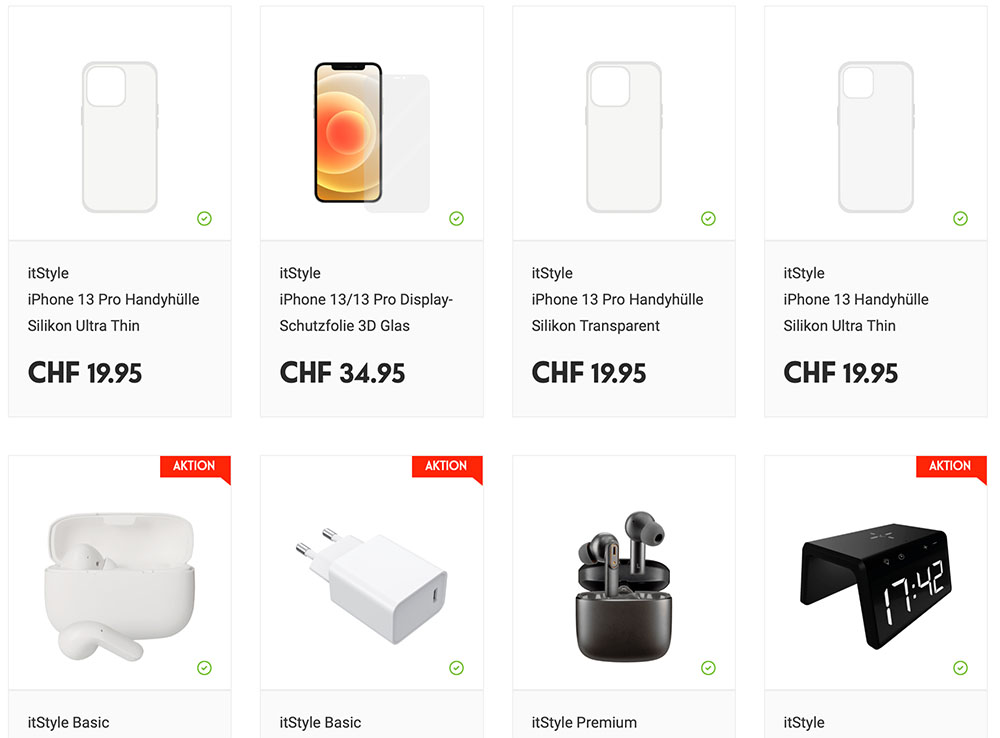Open iPhone 13 Pro Handyhülle Silikon Transparent
Image resolution: width=1000 pixels, height=738 pixels.
pos(617,313)
